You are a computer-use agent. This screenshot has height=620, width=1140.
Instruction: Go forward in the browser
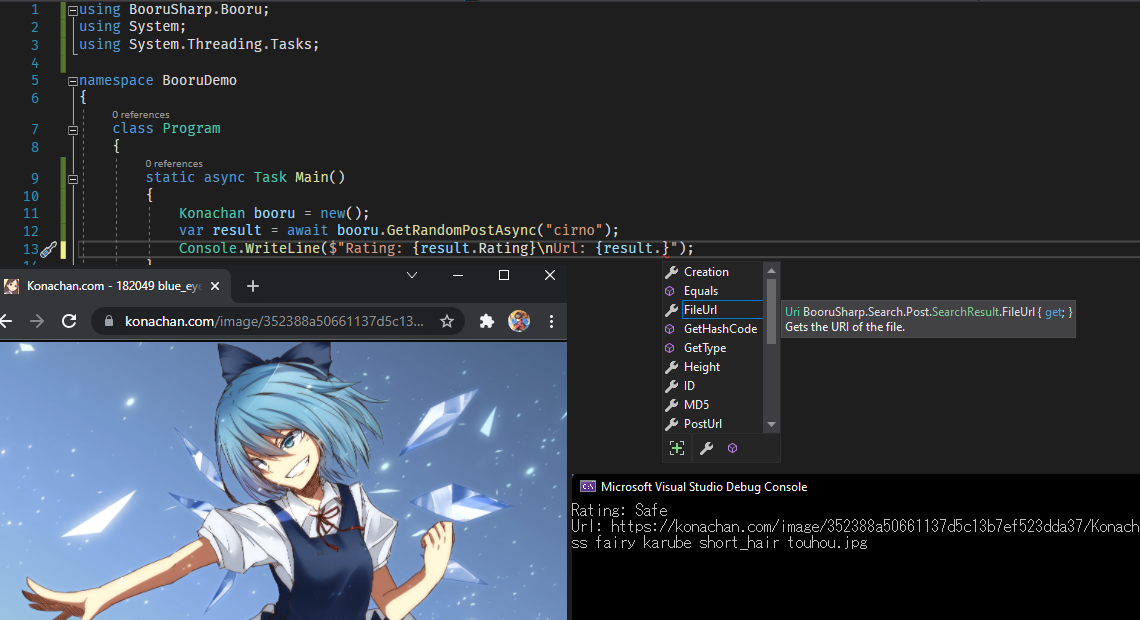coord(37,321)
